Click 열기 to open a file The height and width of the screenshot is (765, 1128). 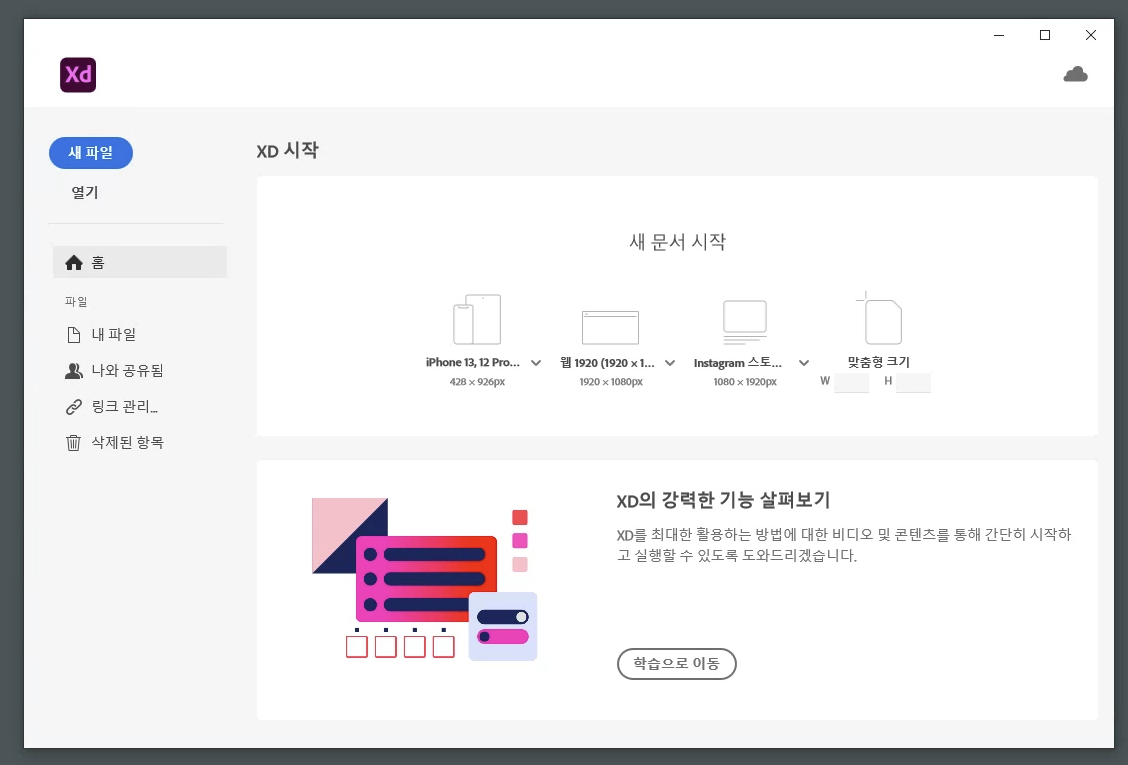click(x=85, y=192)
